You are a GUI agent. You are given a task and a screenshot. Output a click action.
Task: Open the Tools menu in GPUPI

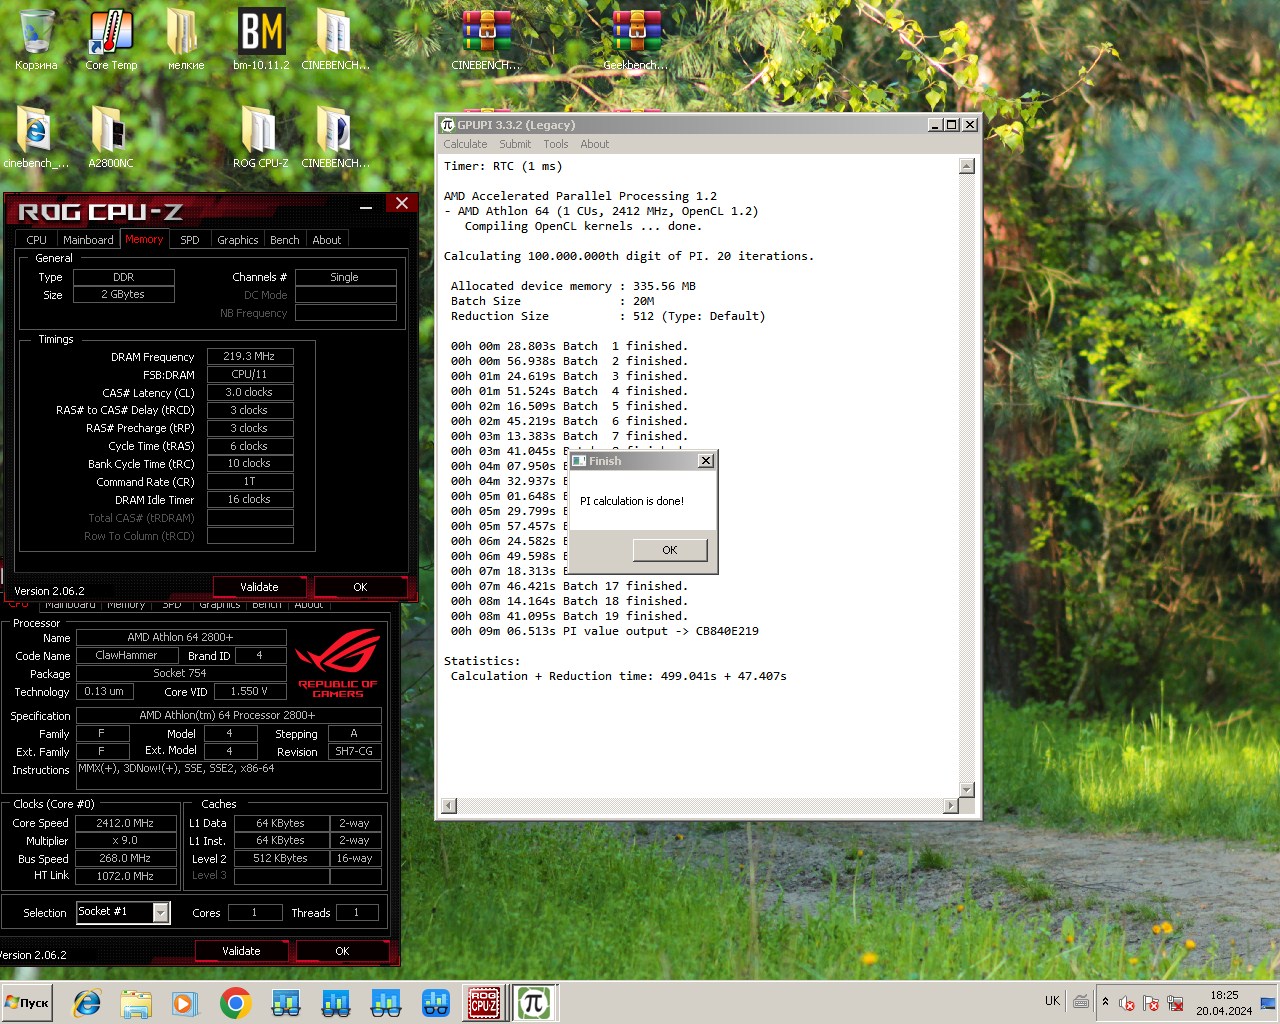pyautogui.click(x=556, y=144)
